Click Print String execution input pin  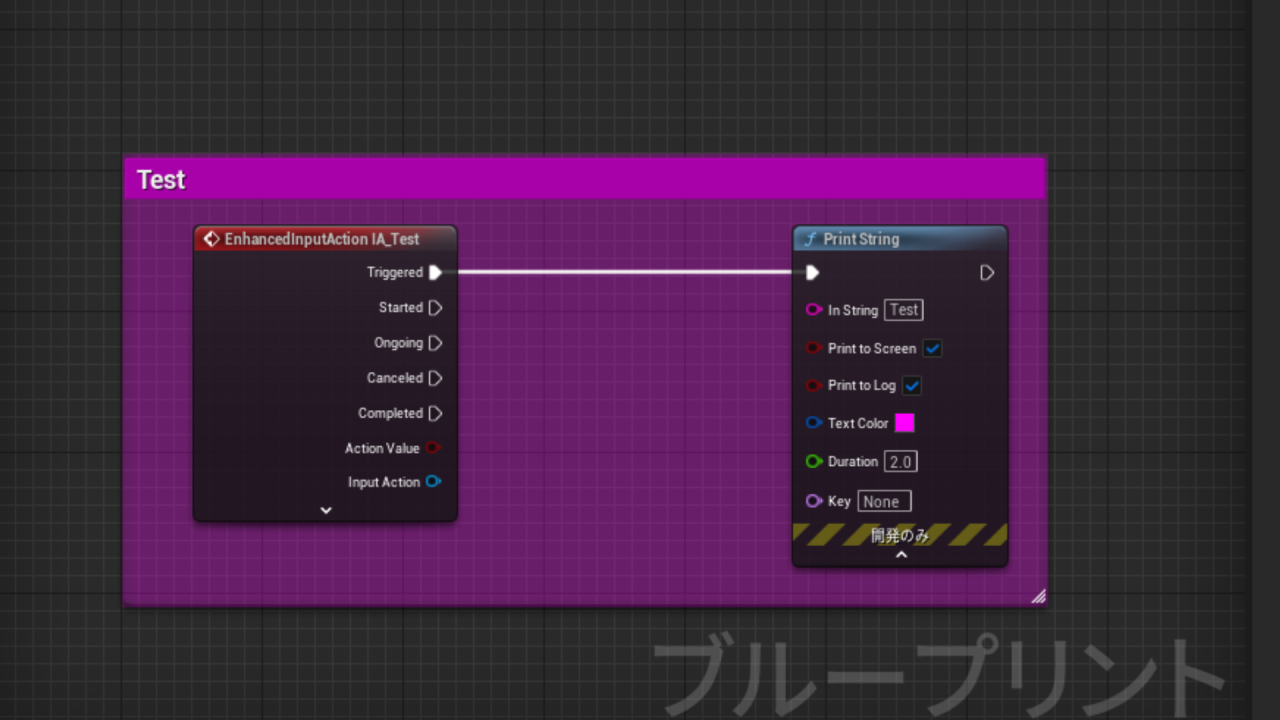point(812,272)
